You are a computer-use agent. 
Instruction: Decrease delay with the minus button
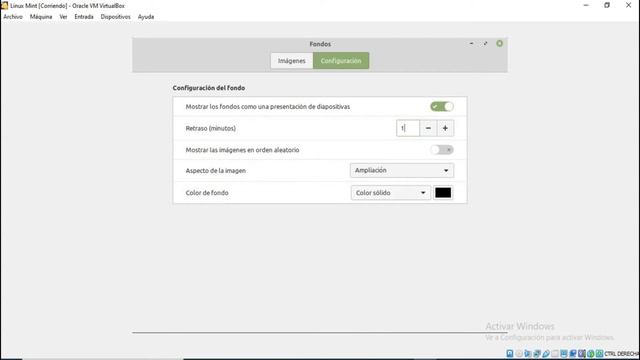(x=428, y=128)
